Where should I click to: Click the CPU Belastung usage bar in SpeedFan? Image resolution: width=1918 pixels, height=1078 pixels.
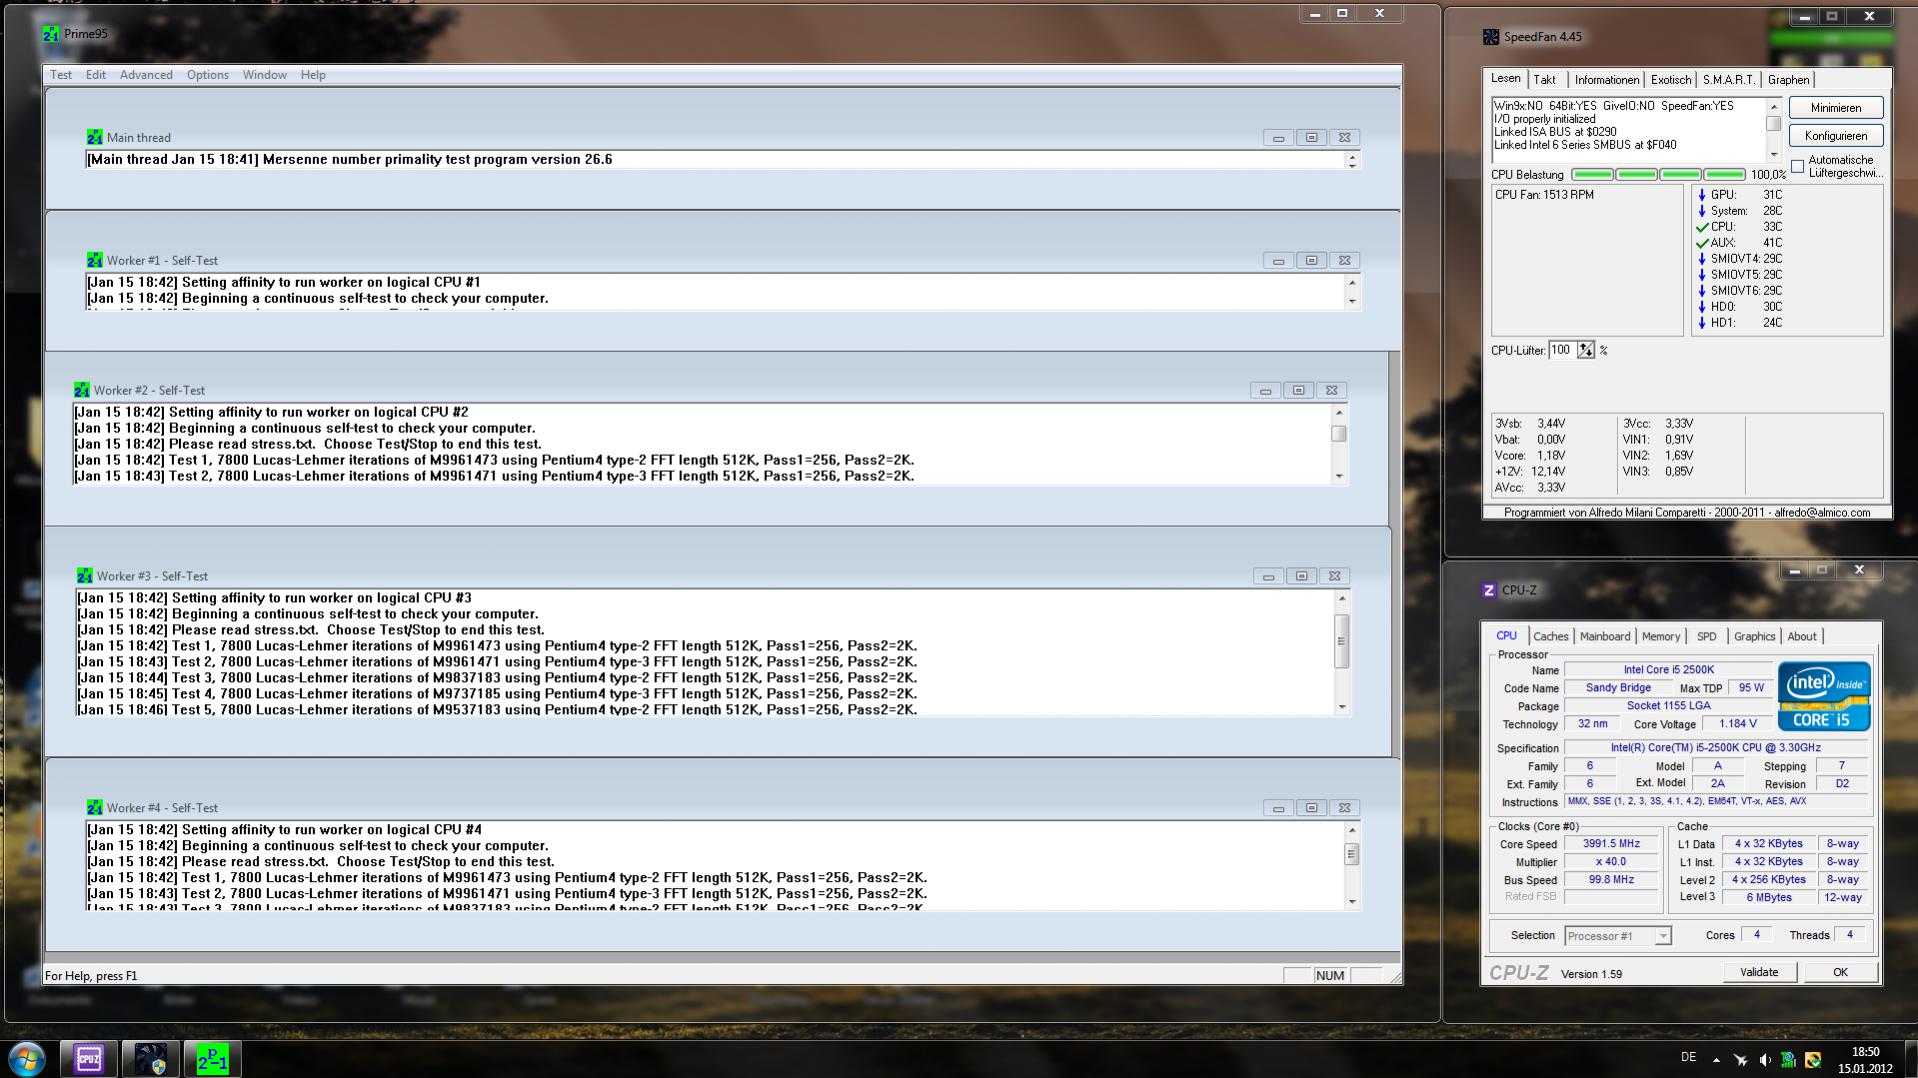(x=1658, y=175)
